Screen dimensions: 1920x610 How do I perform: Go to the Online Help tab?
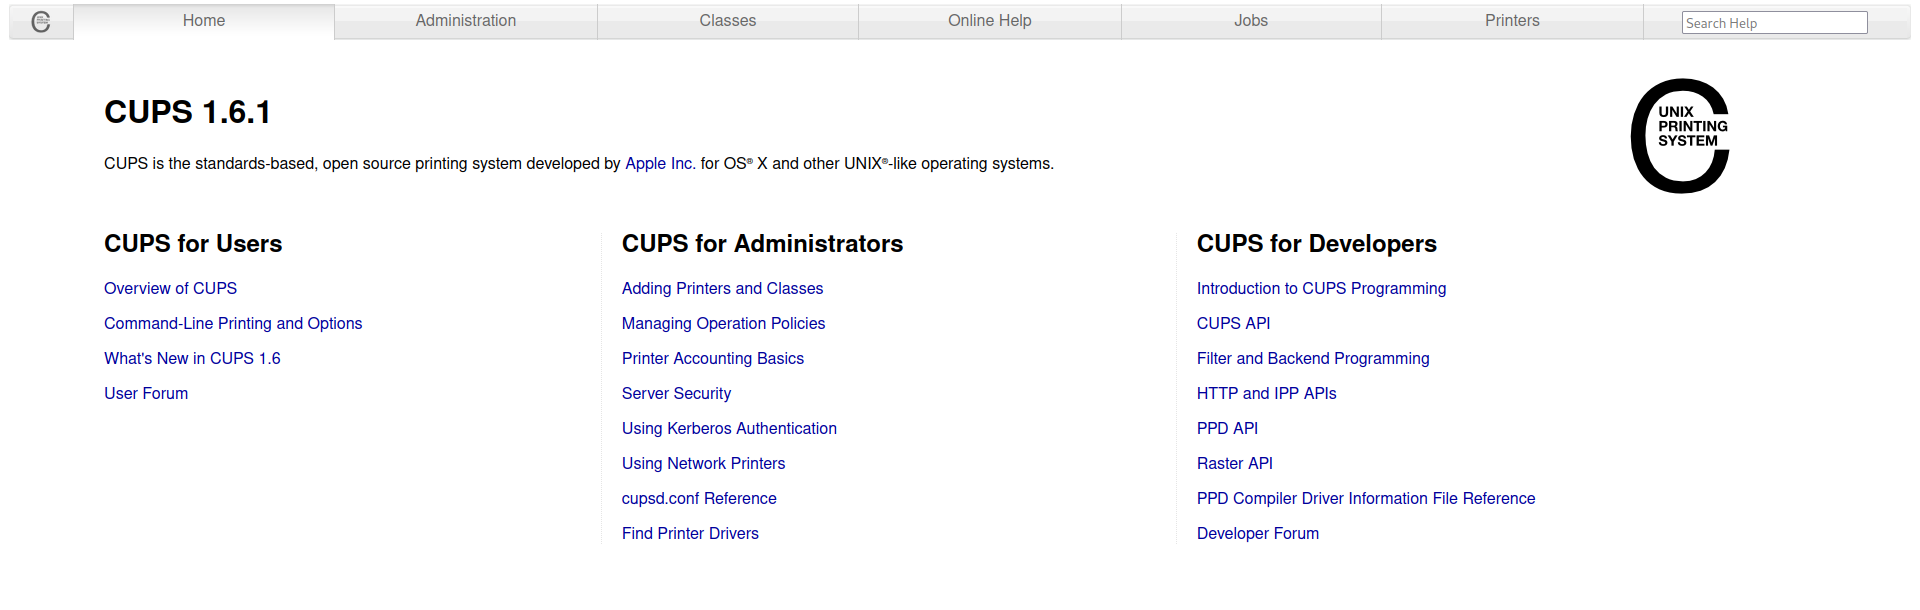pyautogui.click(x=990, y=21)
